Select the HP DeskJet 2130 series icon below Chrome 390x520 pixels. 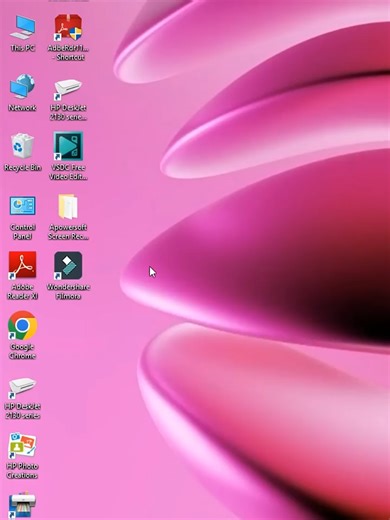coord(22,387)
